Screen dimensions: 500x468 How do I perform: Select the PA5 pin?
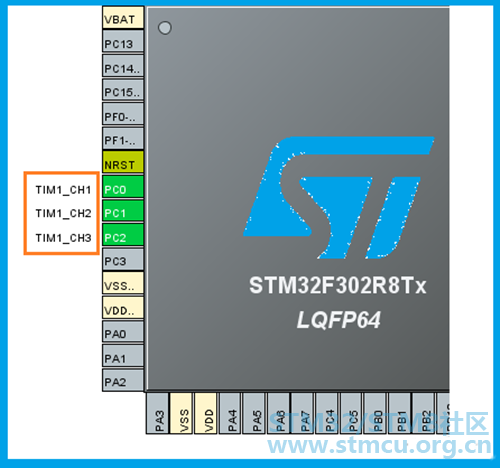[x=254, y=413]
